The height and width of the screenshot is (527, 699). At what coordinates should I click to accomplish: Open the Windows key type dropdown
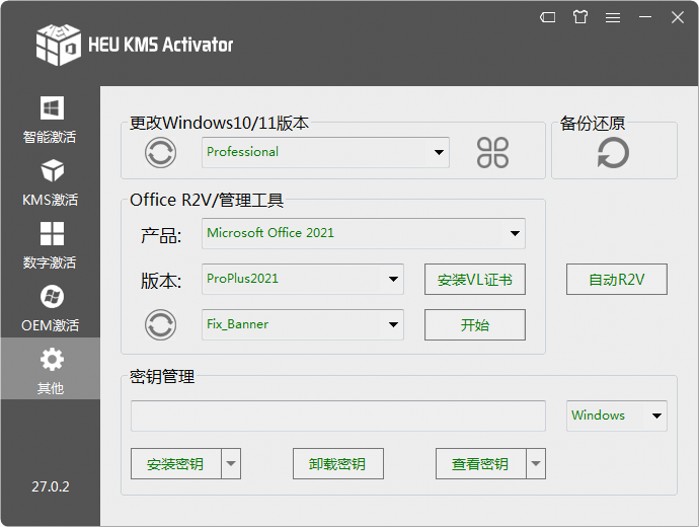617,416
